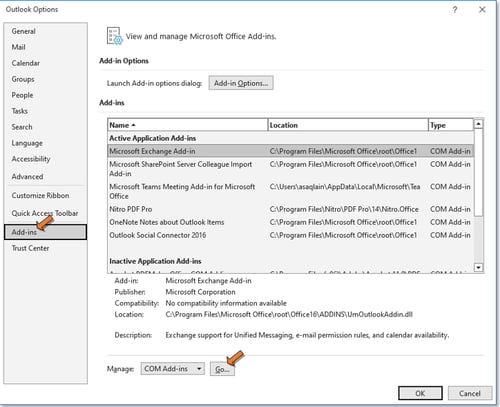Close the Outlook Options dialog

tap(482, 10)
